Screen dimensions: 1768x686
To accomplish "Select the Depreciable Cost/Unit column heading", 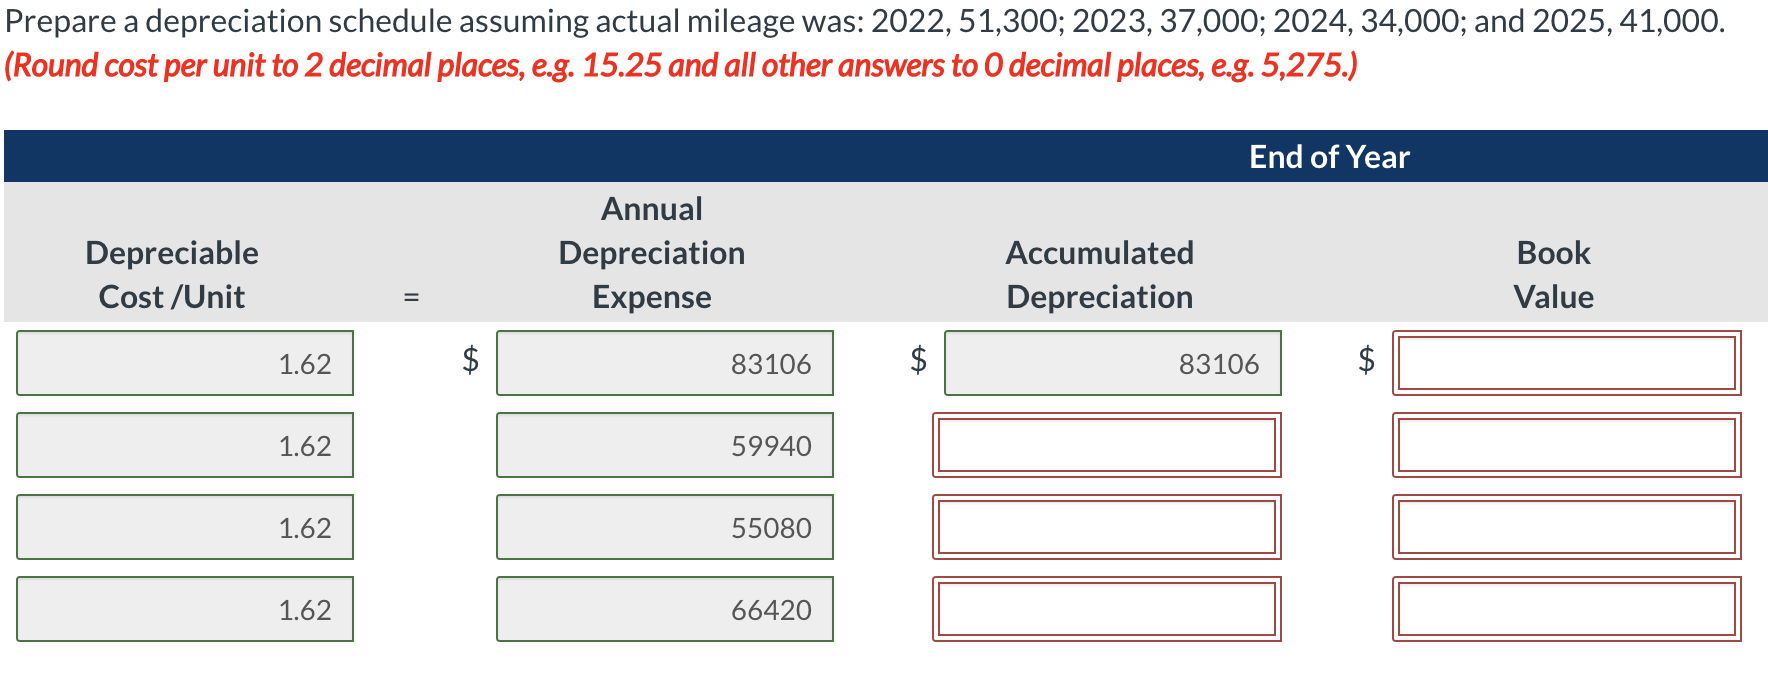I will pyautogui.click(x=172, y=274).
